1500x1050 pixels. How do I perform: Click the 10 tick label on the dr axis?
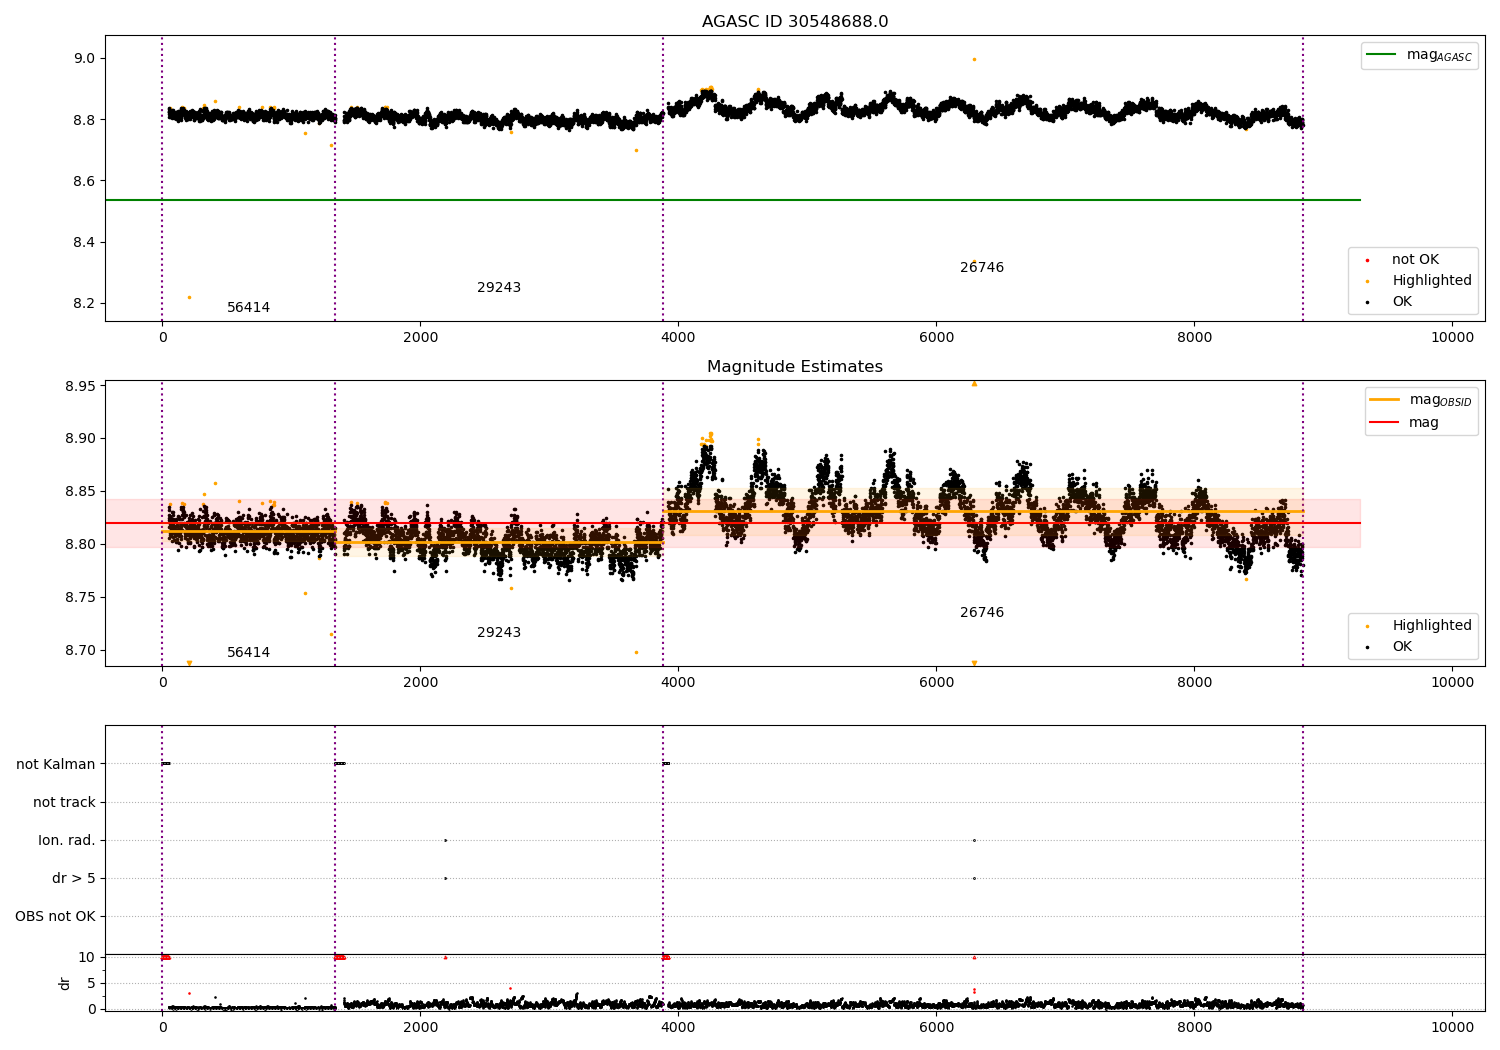coord(87,958)
